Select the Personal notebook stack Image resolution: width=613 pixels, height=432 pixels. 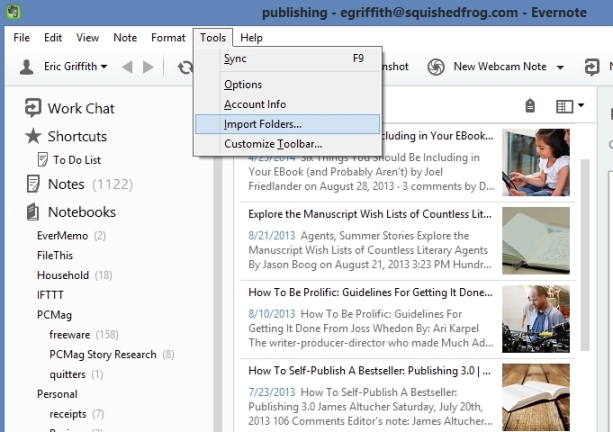57,394
